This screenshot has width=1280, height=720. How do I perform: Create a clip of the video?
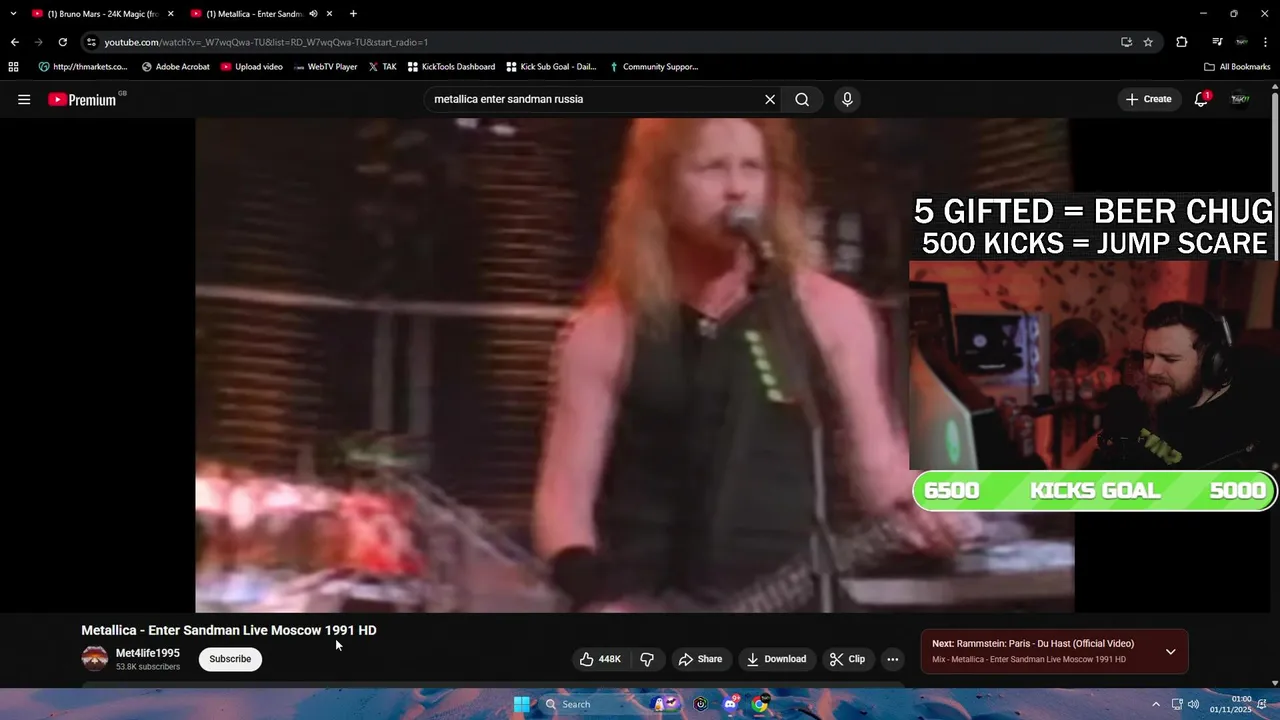click(847, 659)
